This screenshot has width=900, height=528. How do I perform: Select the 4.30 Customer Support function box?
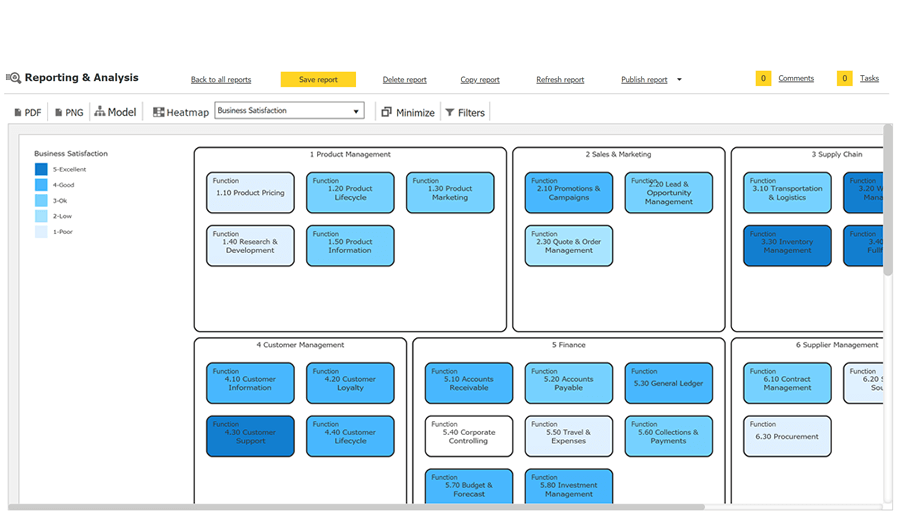tap(250, 436)
